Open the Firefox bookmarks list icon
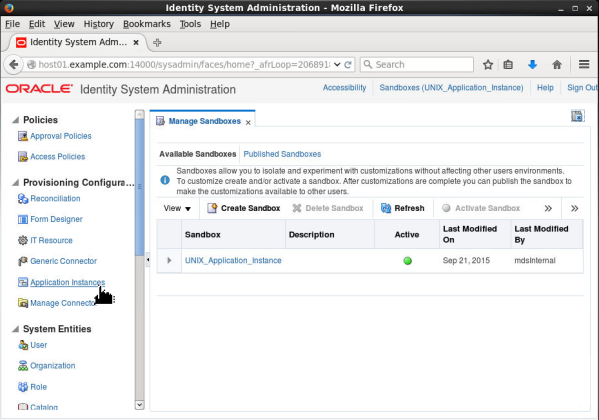 (x=508, y=65)
